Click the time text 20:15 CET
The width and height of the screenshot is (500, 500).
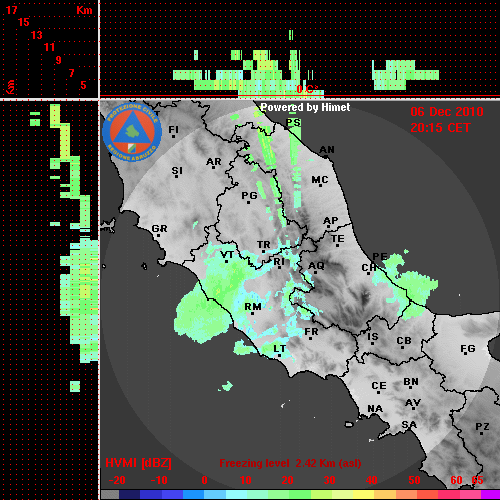(x=440, y=128)
